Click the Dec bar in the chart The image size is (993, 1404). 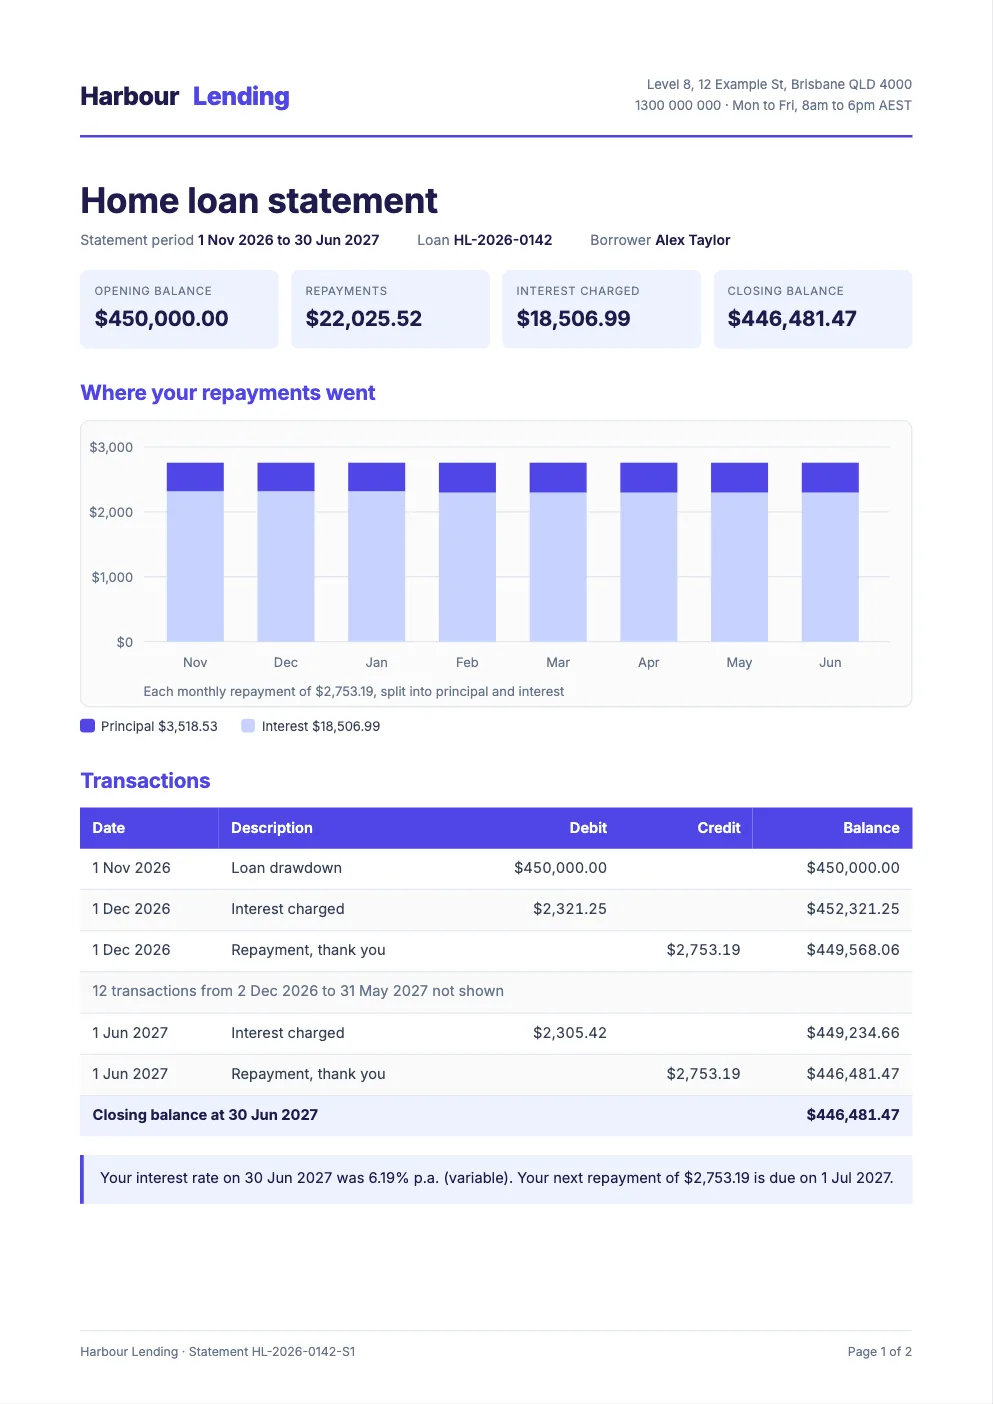286,552
